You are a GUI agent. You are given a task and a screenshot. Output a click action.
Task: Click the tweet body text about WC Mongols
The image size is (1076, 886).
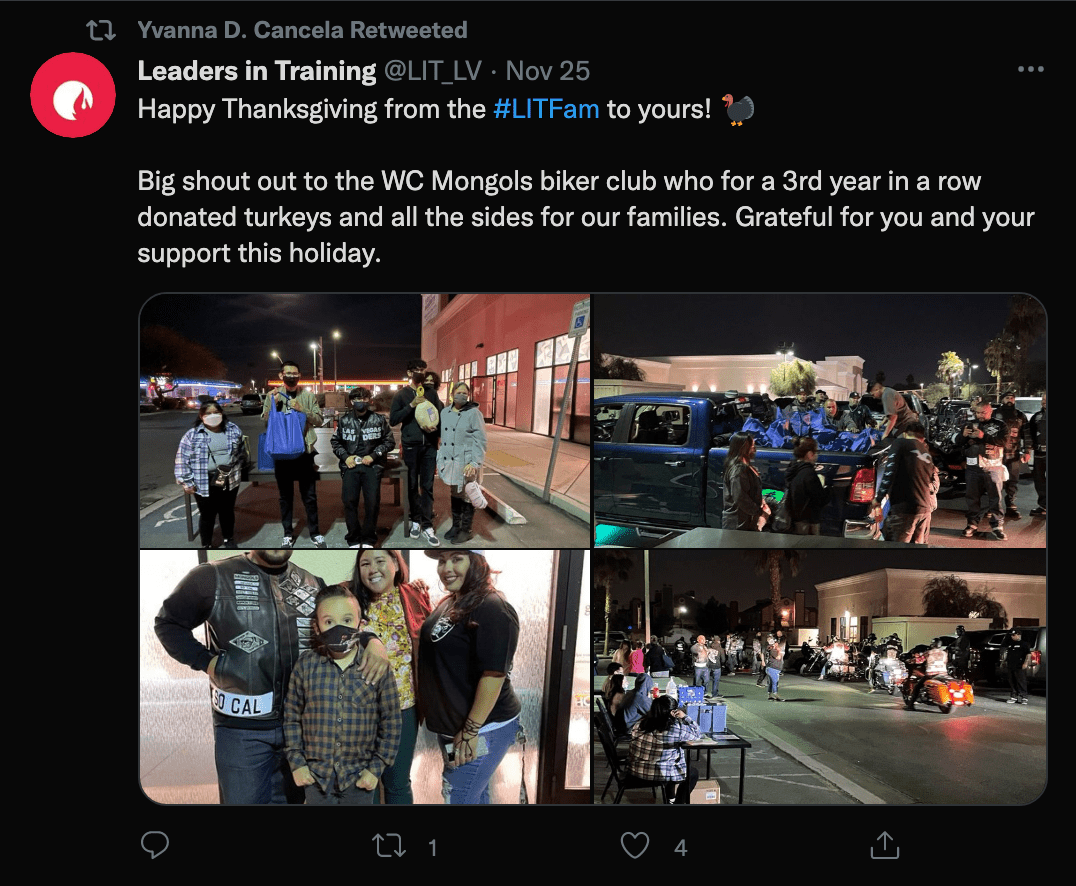585,217
